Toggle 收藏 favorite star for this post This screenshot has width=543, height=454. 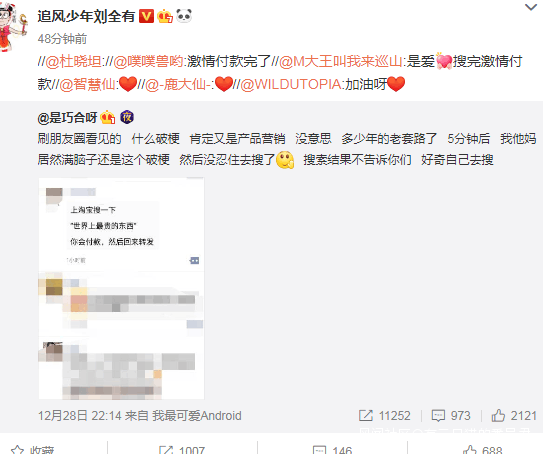[33, 449]
